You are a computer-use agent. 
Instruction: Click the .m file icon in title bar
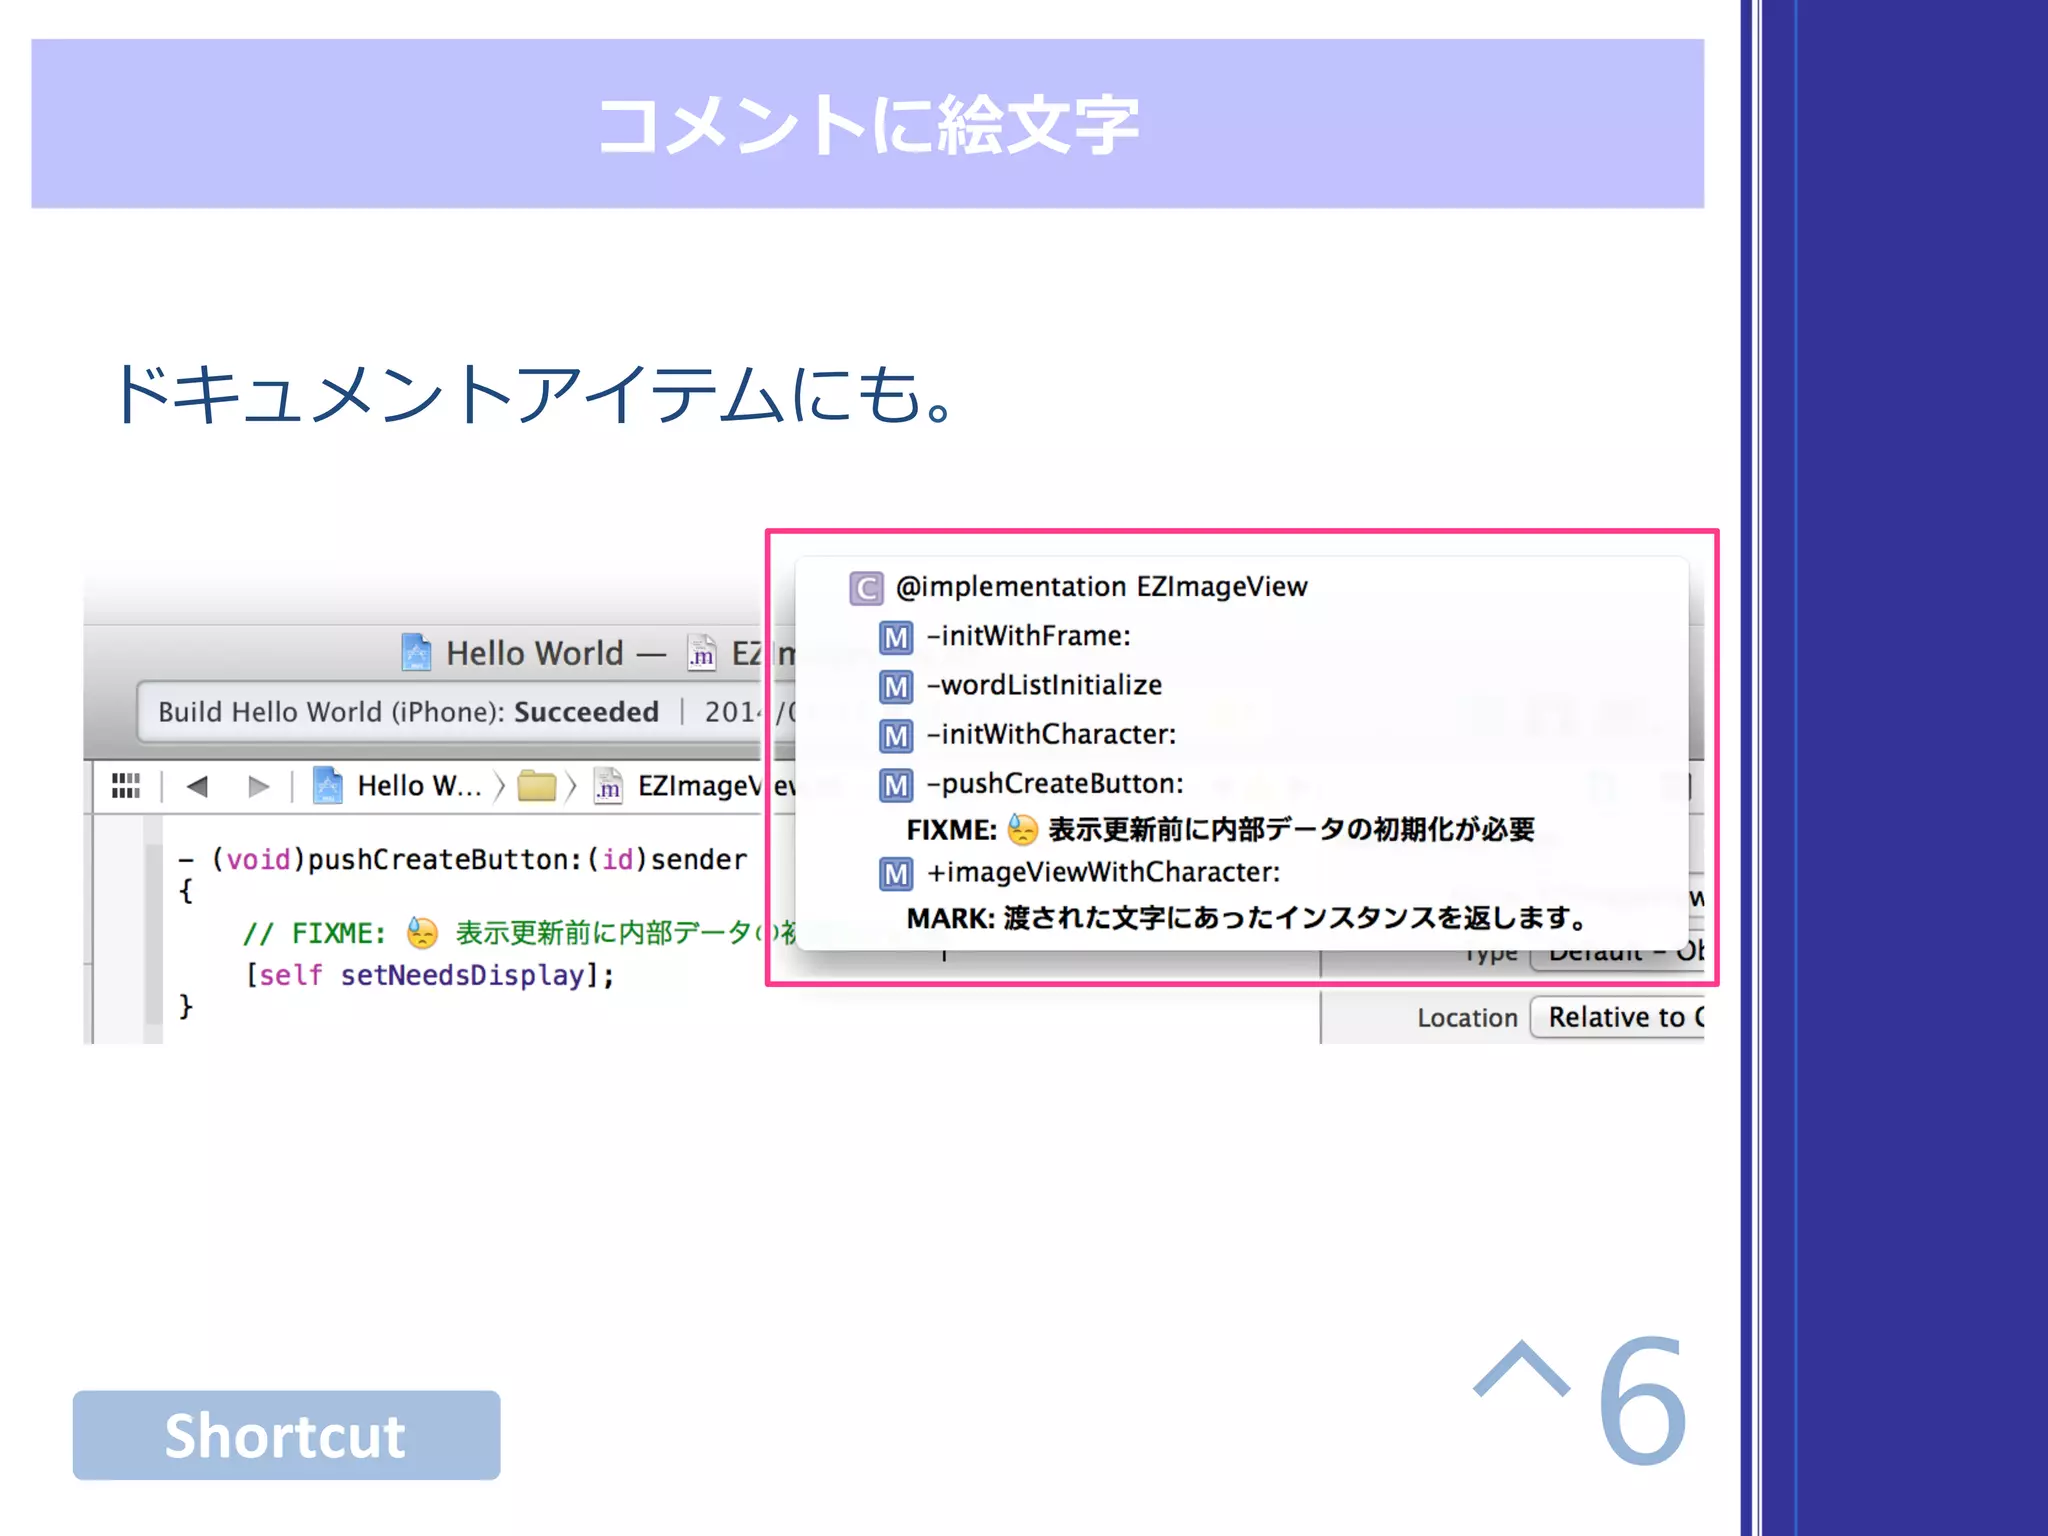702,652
